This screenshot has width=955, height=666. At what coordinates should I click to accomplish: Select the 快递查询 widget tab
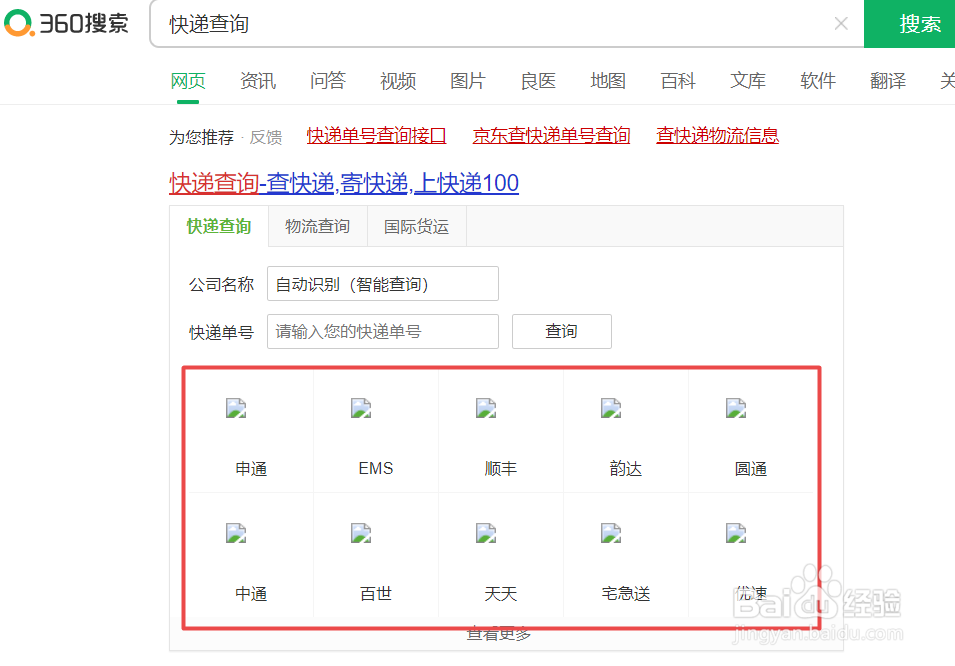point(219,226)
